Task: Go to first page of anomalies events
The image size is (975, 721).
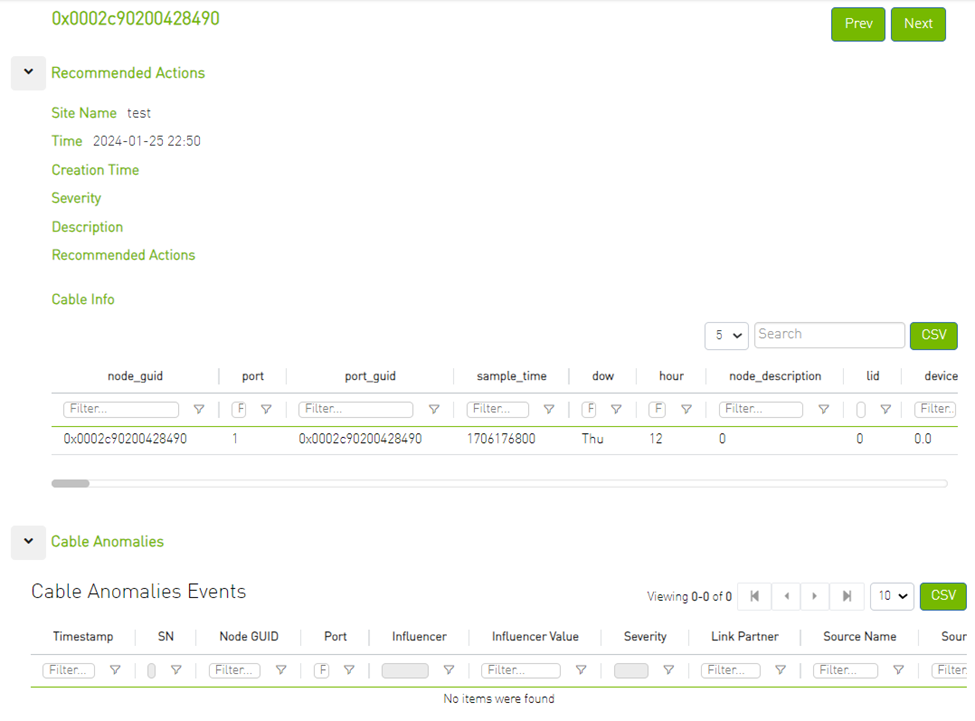Action: [754, 596]
